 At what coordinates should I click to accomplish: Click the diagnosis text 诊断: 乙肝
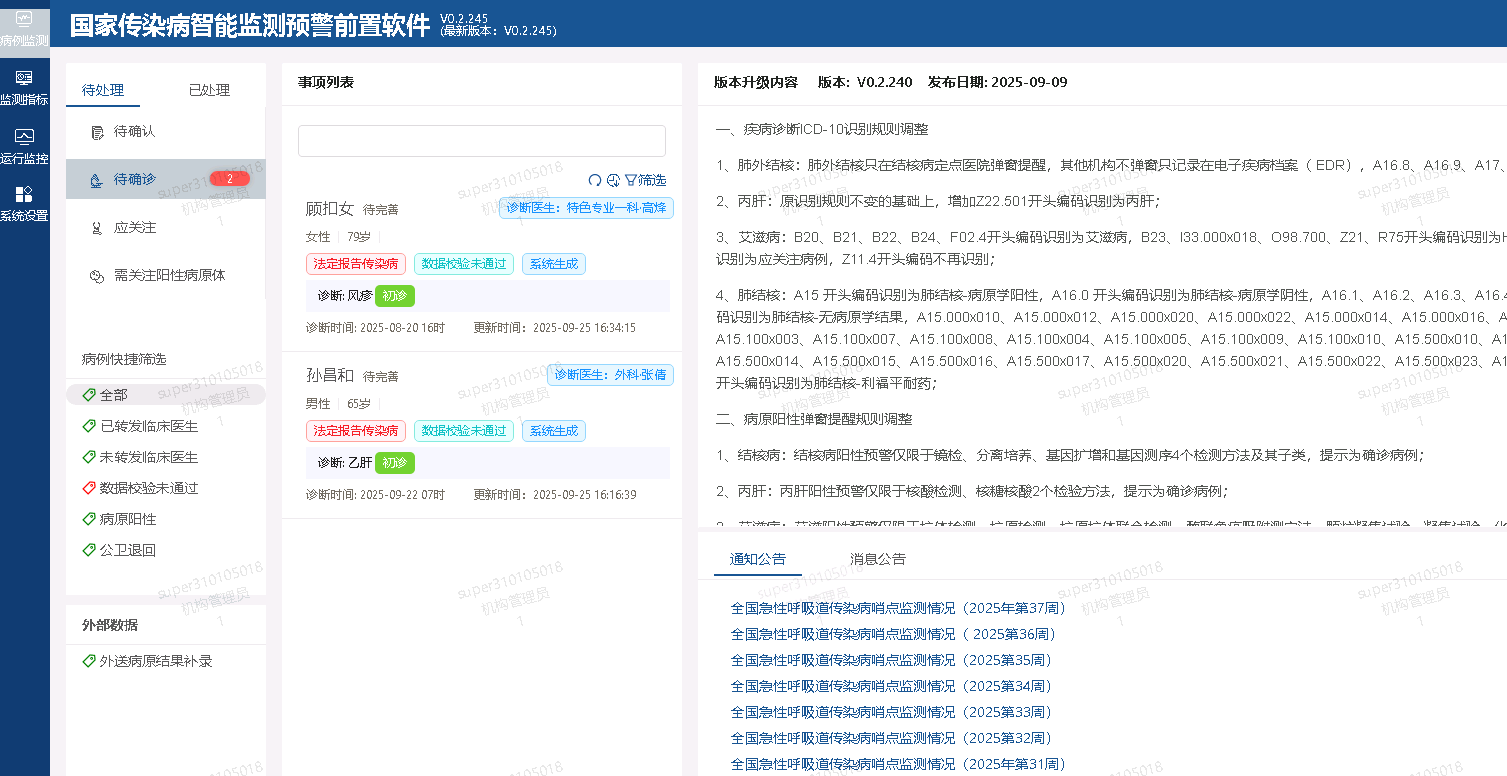(x=345, y=463)
